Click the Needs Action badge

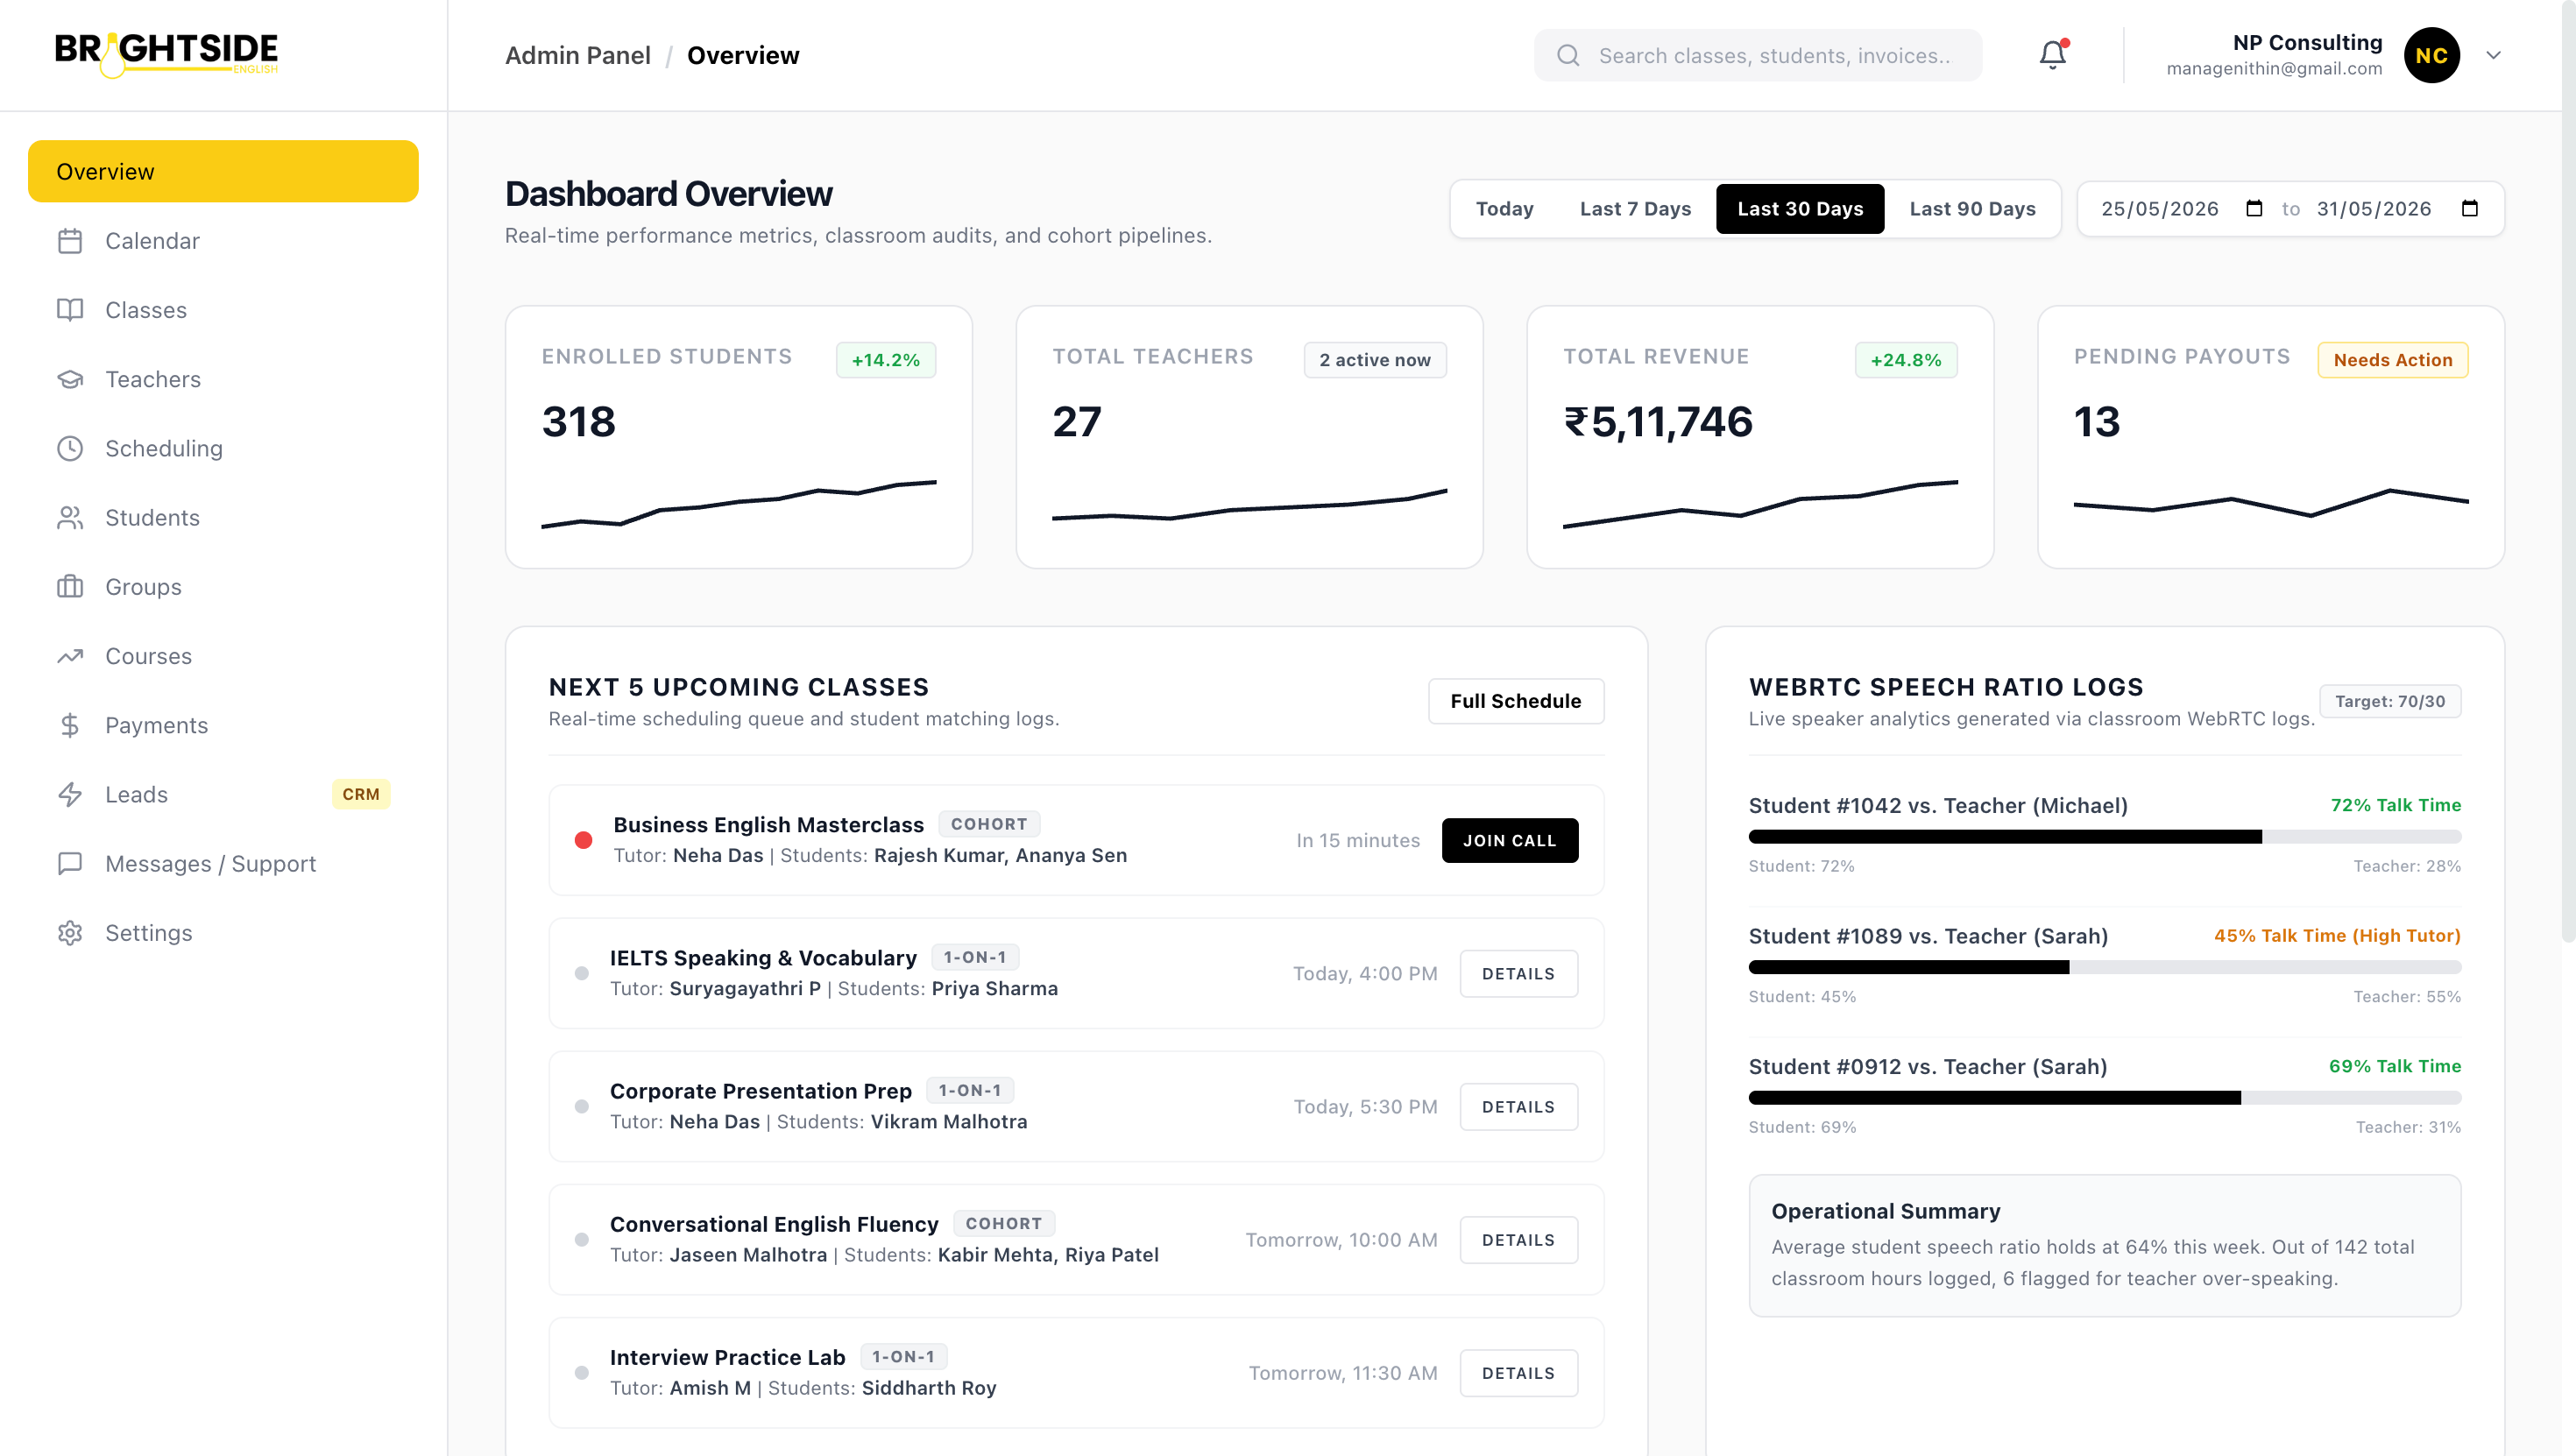pyautogui.click(x=2392, y=360)
